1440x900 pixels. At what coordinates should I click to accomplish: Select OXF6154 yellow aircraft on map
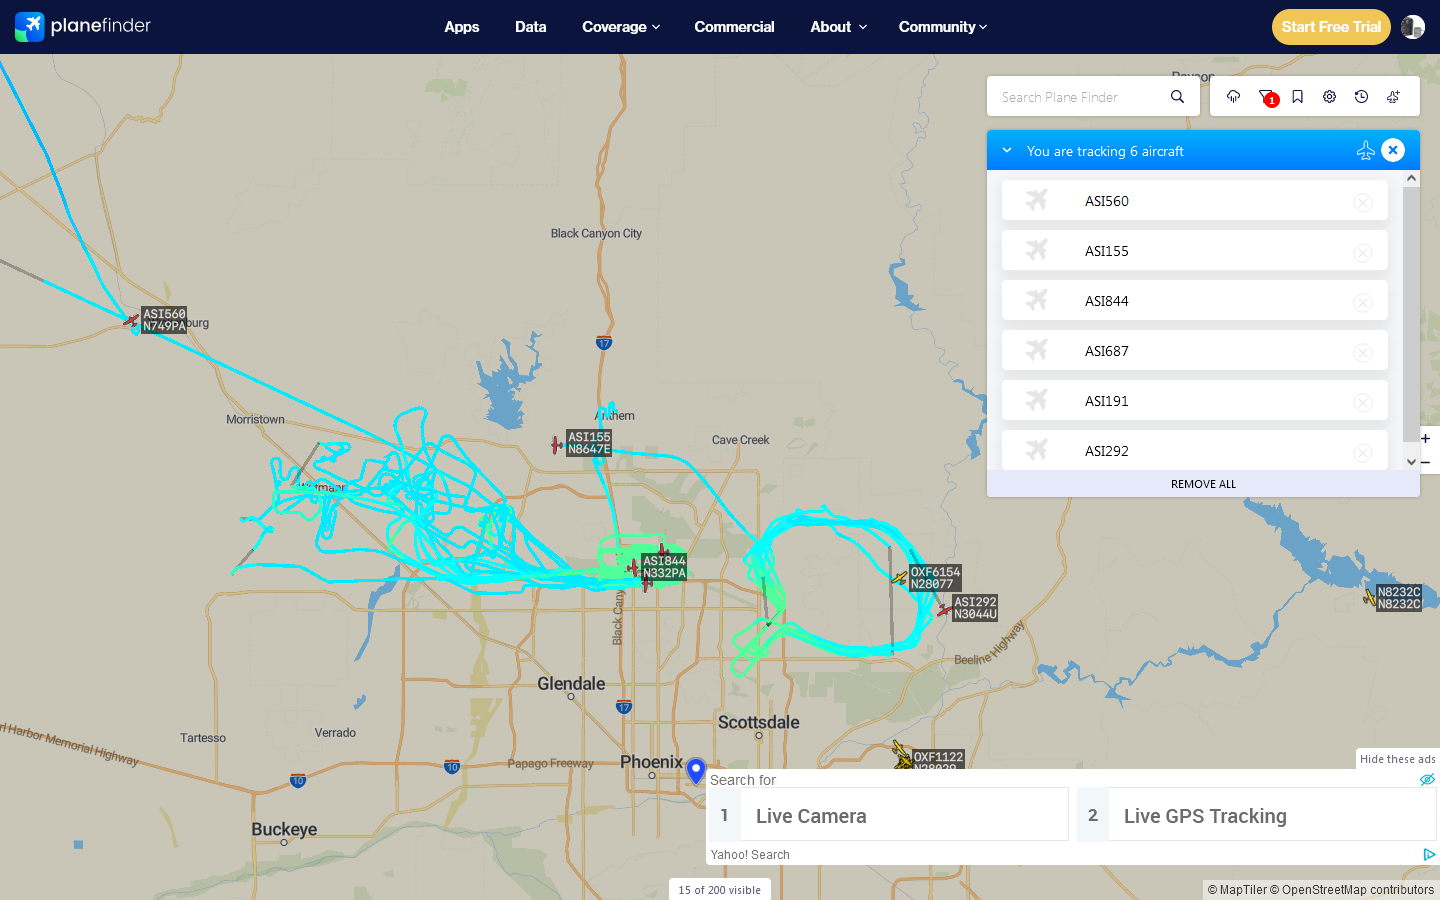coord(899,578)
